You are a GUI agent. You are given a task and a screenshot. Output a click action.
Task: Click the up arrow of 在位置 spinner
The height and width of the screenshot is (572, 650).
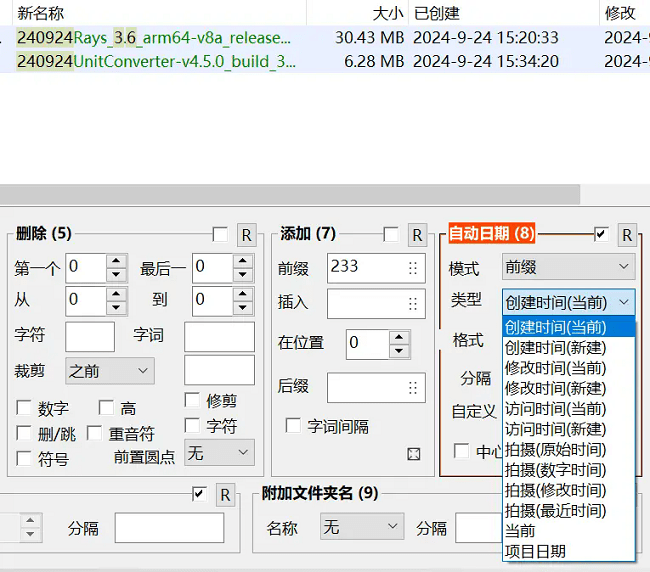pos(399,336)
